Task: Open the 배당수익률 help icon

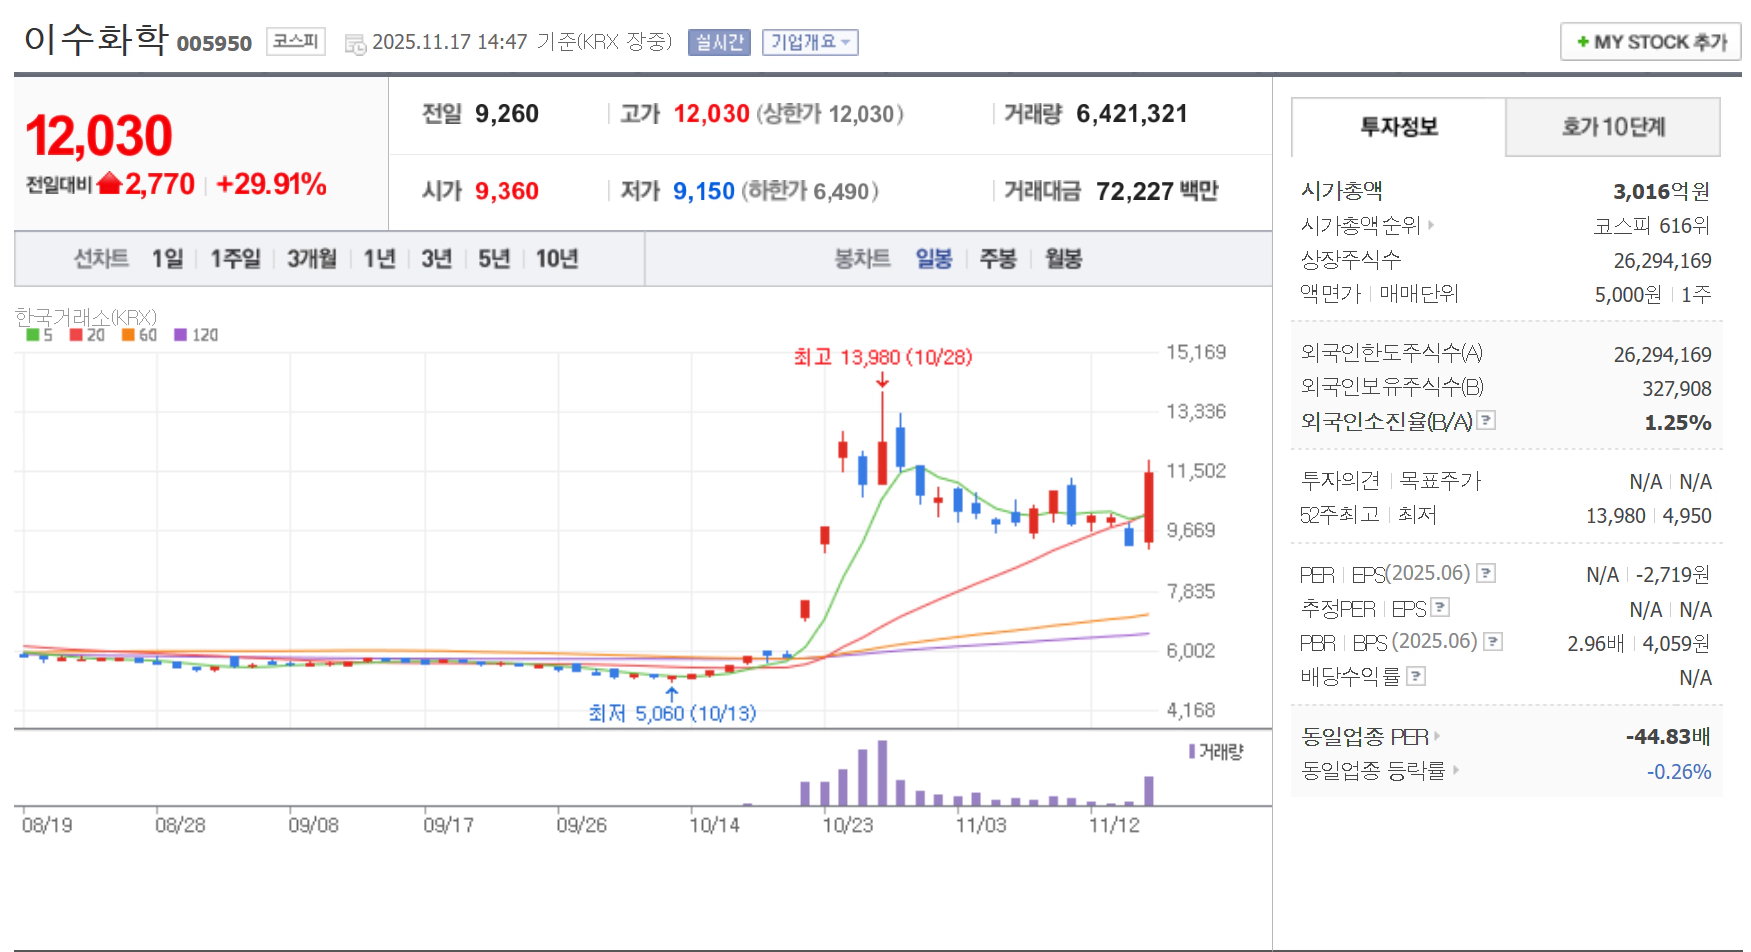Action: click(x=1415, y=675)
